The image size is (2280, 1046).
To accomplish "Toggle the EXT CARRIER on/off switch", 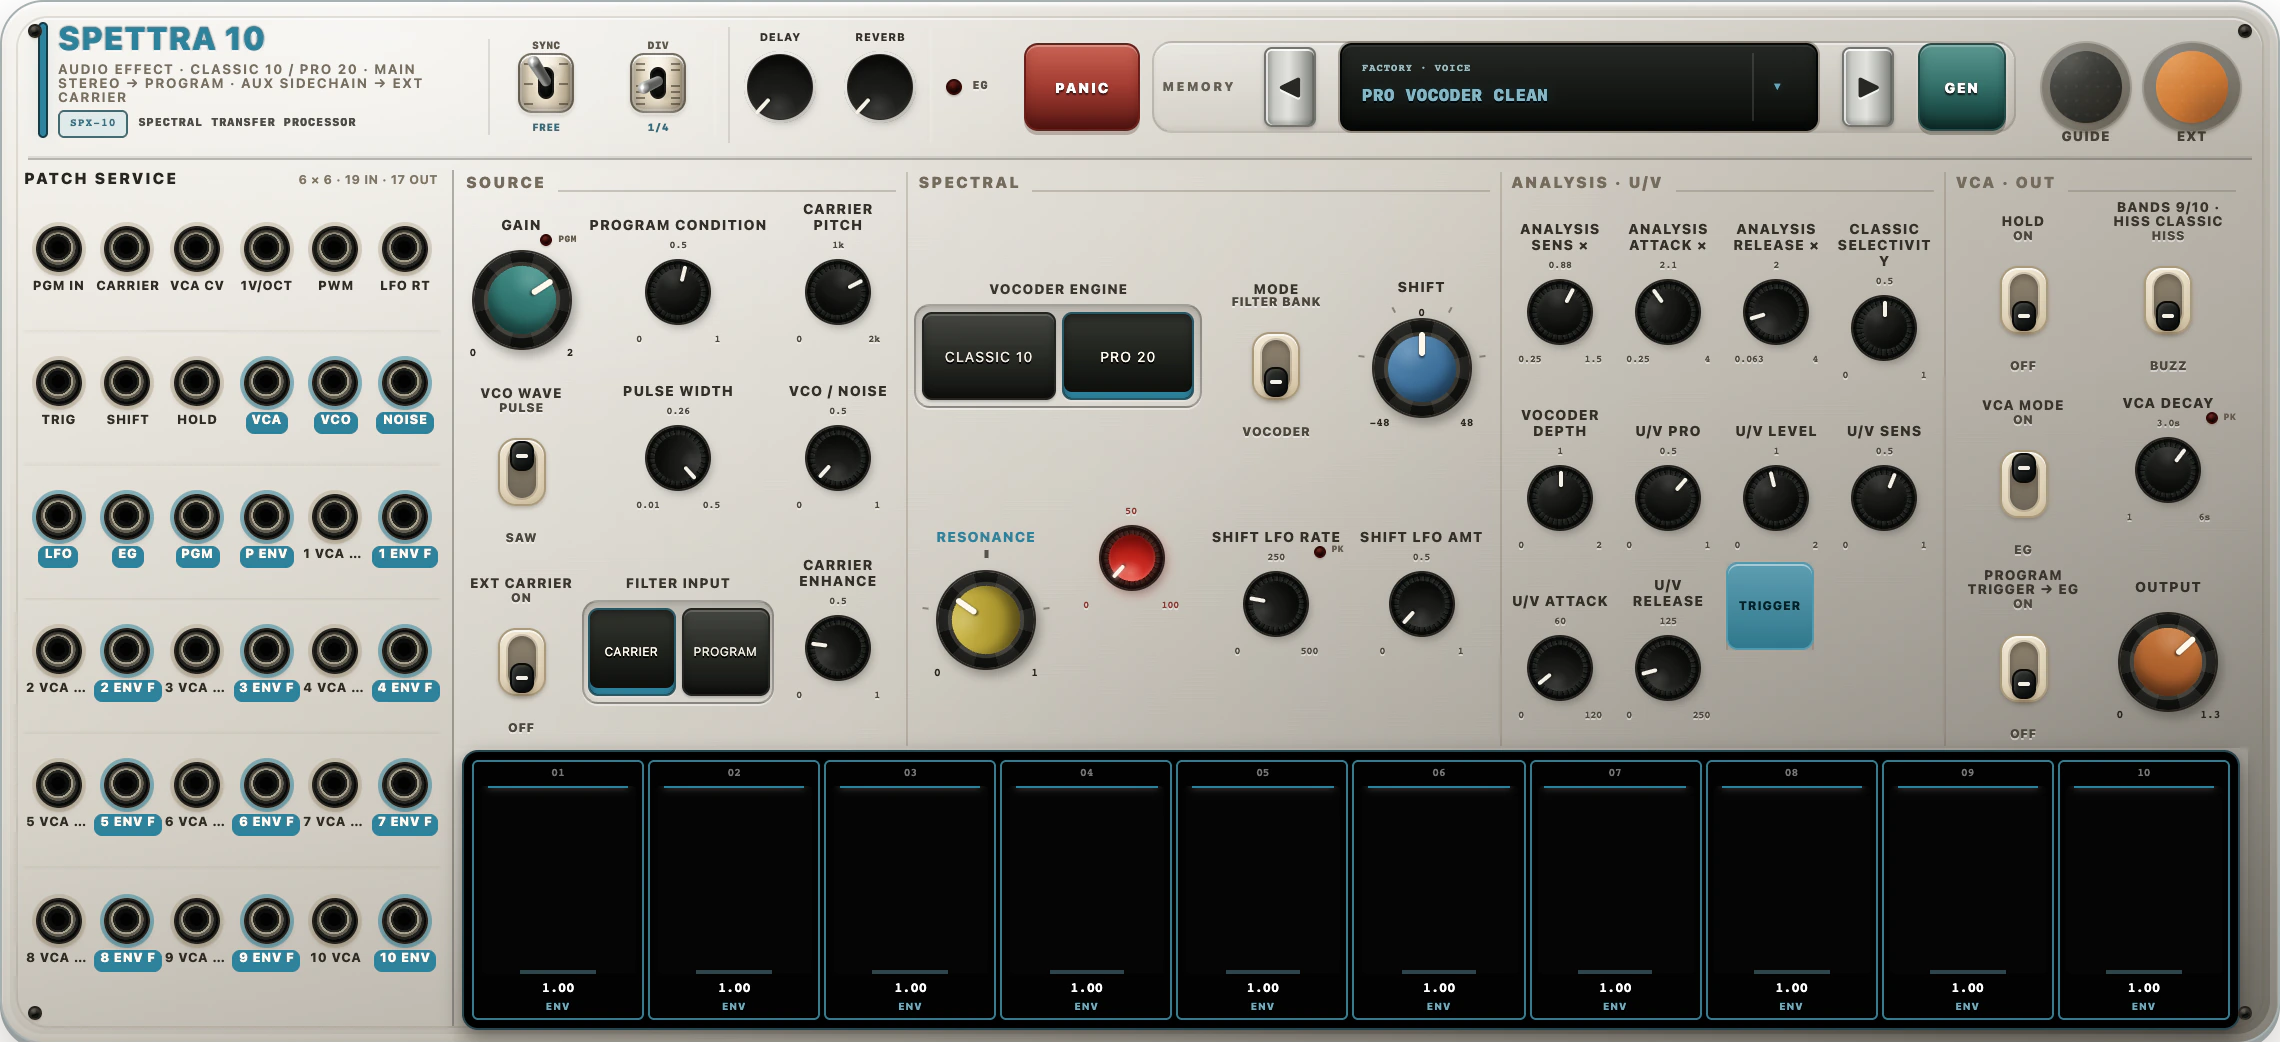I will point(521,662).
